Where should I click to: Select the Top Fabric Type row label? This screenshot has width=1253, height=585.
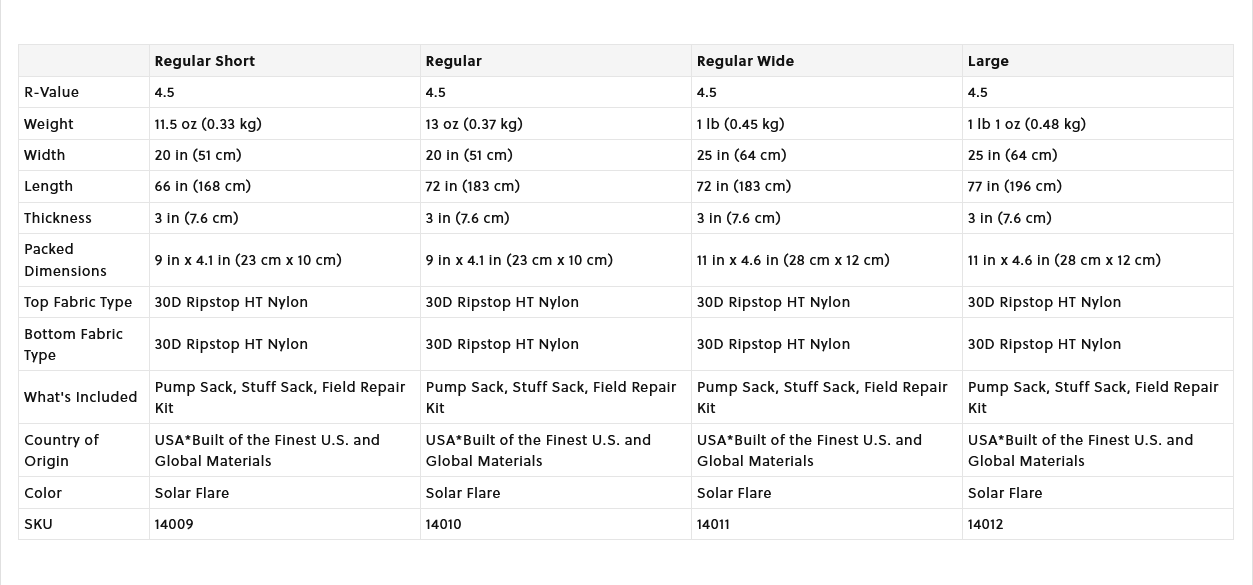78,302
